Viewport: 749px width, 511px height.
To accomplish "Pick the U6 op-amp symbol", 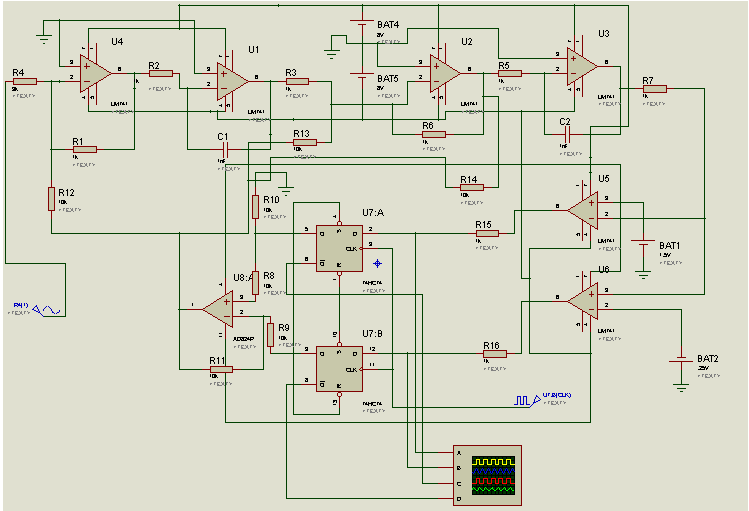I will [x=582, y=300].
